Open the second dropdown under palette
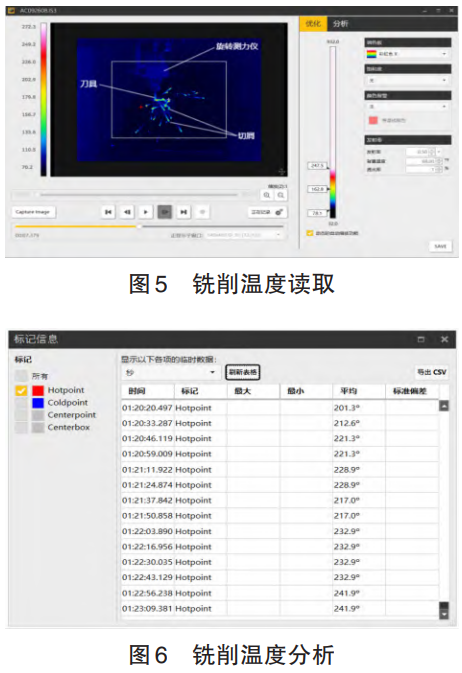This screenshot has height=673, width=462. pos(407,80)
